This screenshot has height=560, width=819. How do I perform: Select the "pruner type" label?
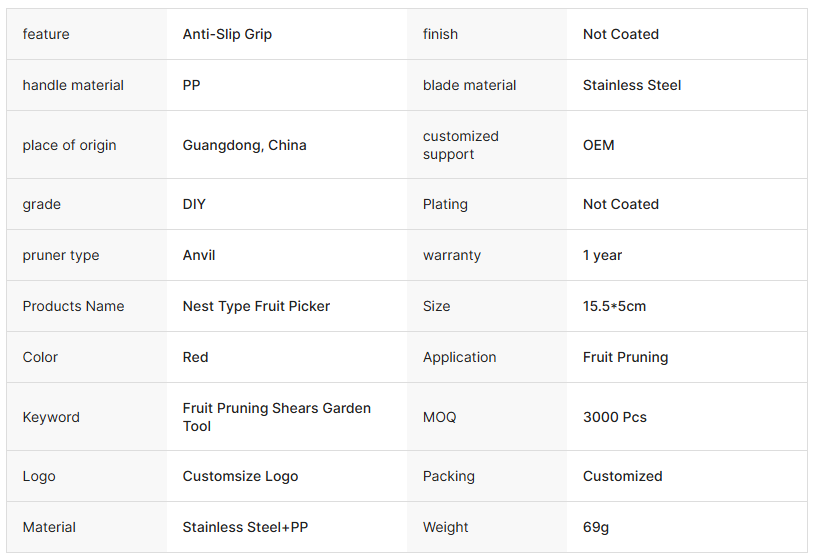(61, 255)
